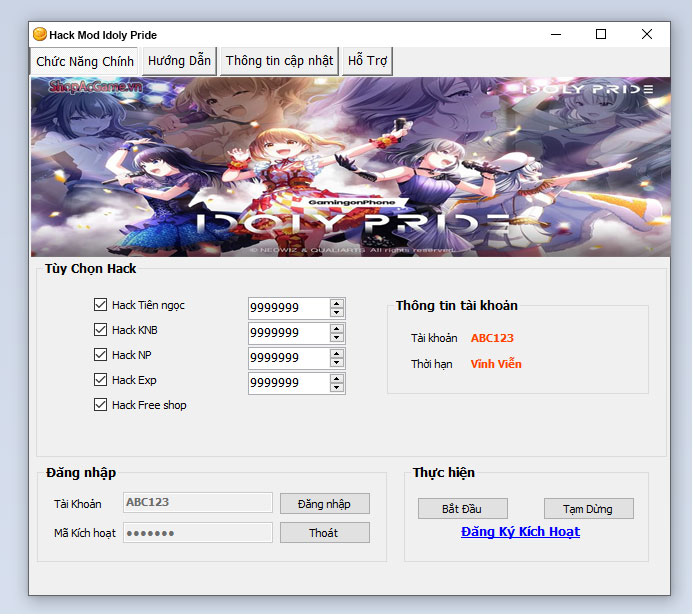Open the Đăng Ký Kích Hoạt link
Viewport: 693px width, 616px height.
point(520,532)
